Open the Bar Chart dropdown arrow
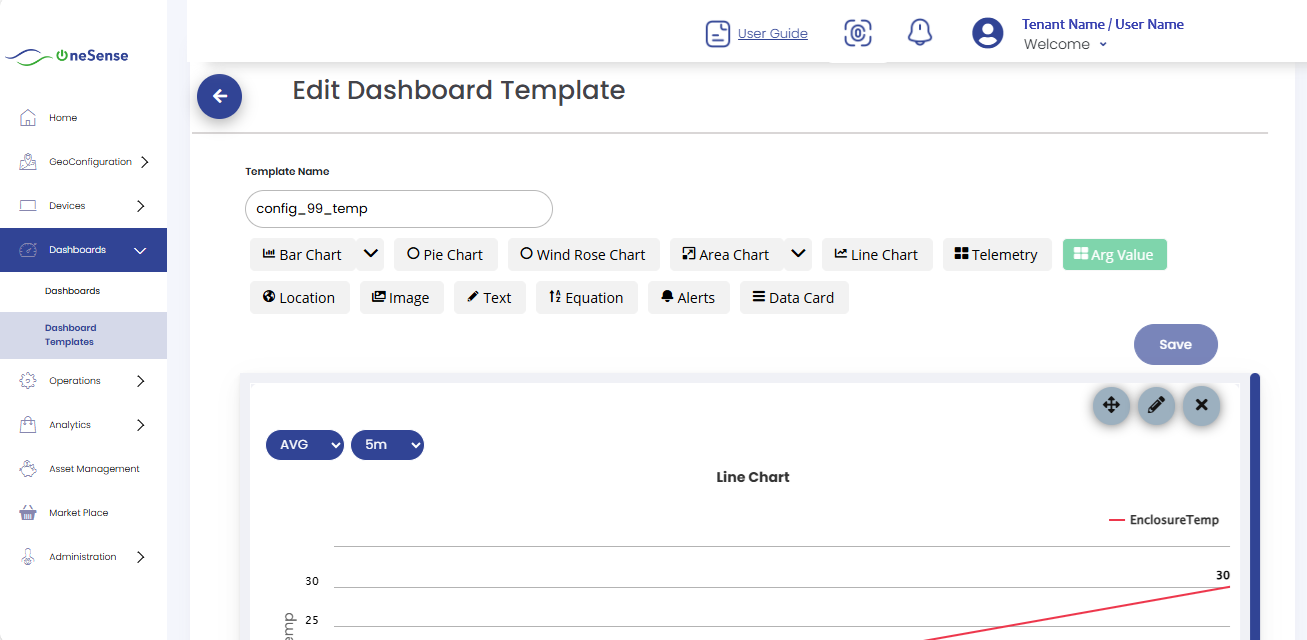Viewport: 1307px width, 640px height. 371,255
